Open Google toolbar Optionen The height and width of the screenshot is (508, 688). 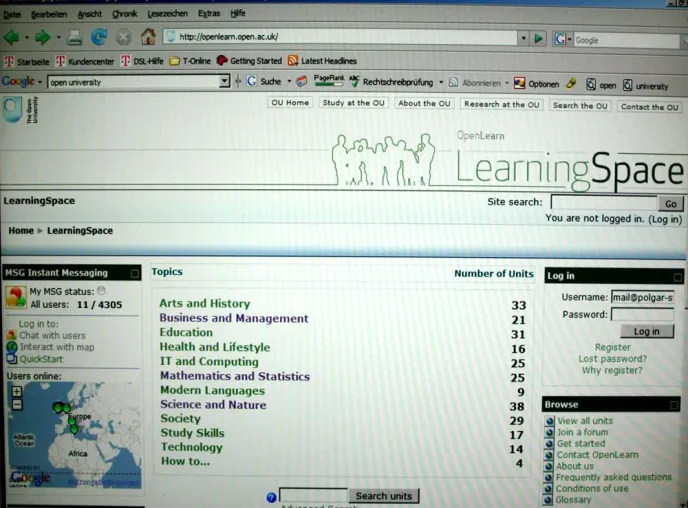536,83
